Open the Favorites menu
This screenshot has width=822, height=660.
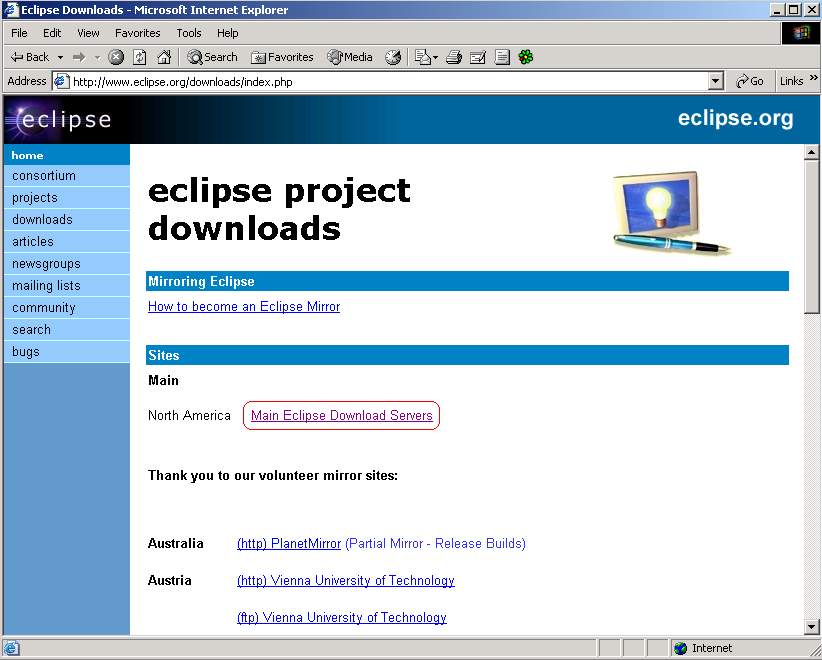click(137, 33)
